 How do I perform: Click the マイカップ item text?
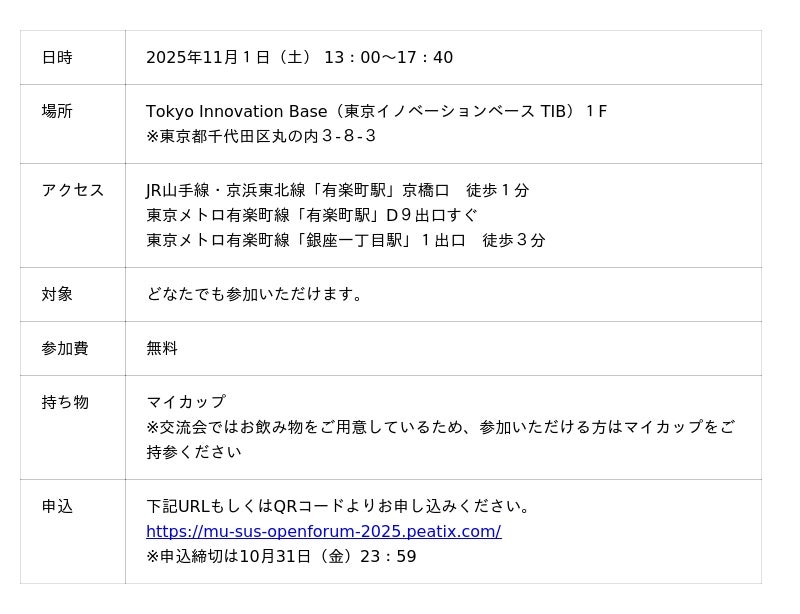(x=186, y=402)
